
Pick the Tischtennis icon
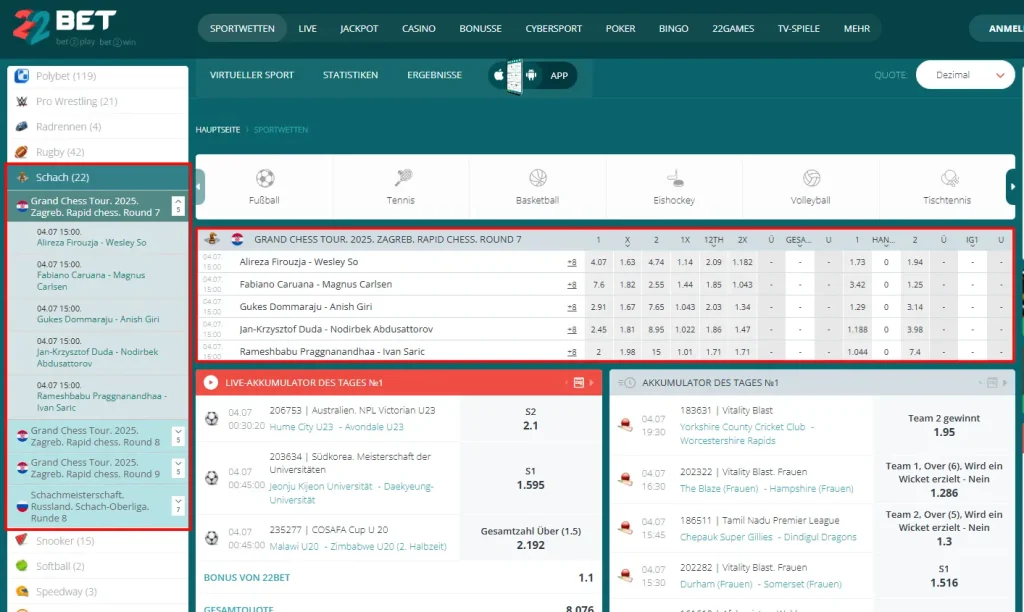(949, 178)
